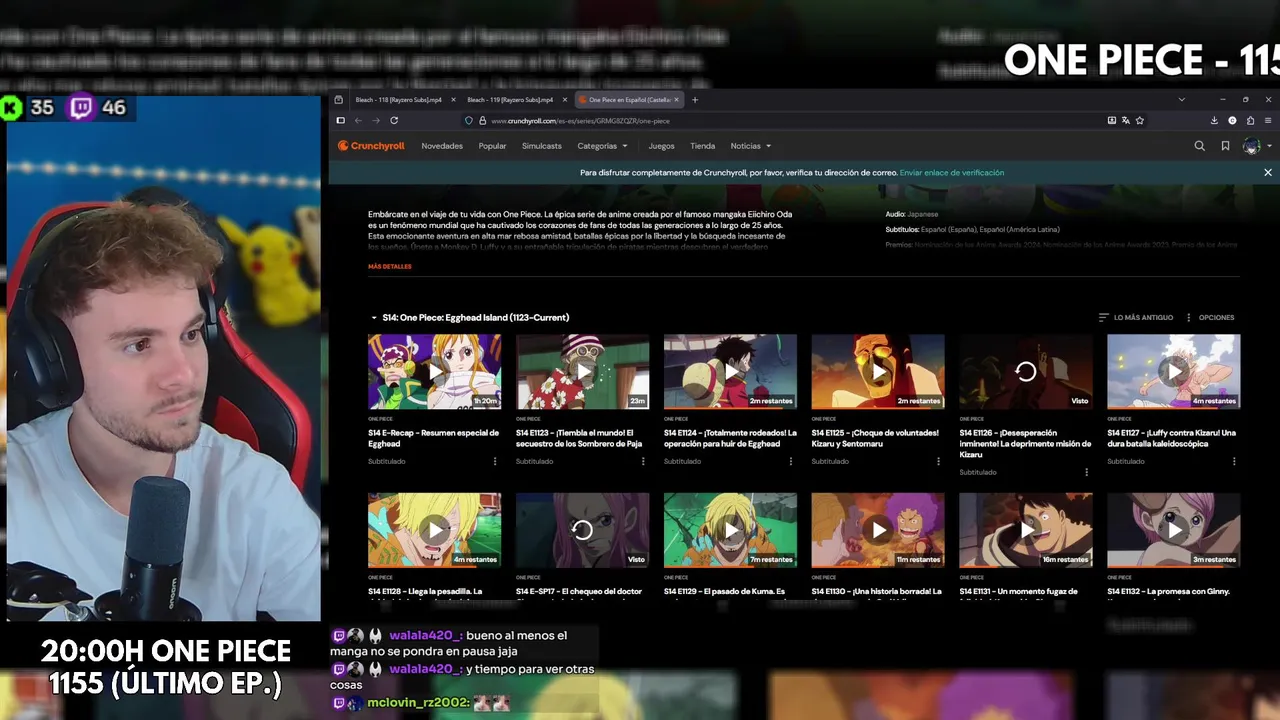
Task: Open more options for E1126 episode
Action: (x=1086, y=472)
